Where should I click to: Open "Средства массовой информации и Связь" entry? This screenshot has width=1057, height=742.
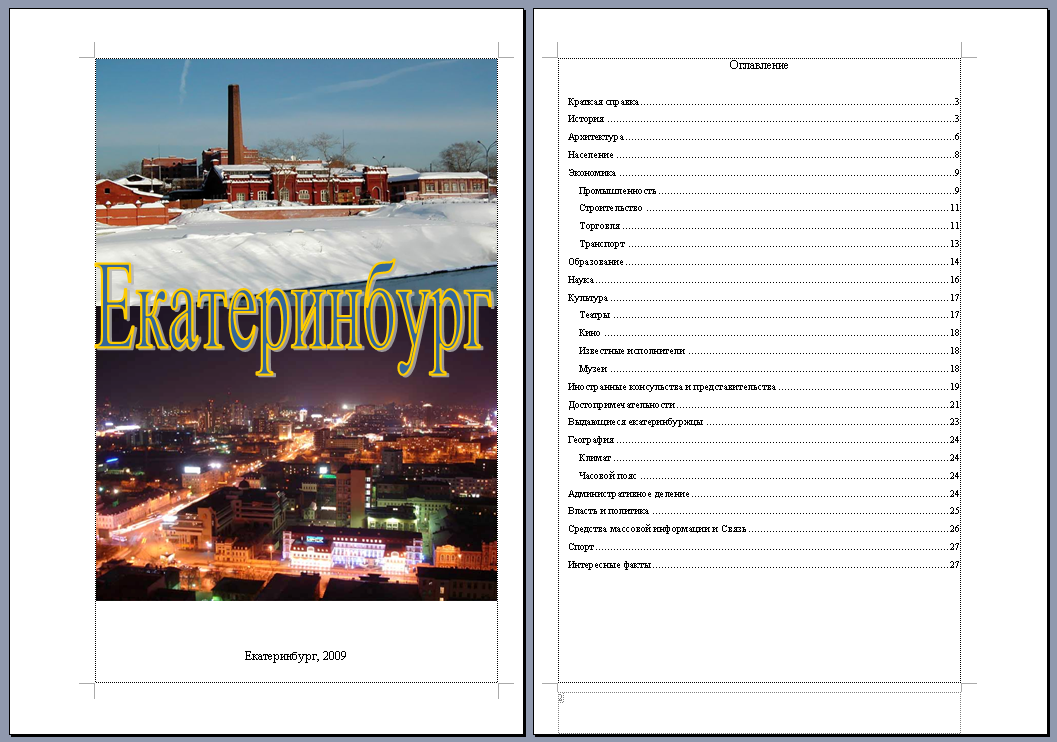[763, 529]
